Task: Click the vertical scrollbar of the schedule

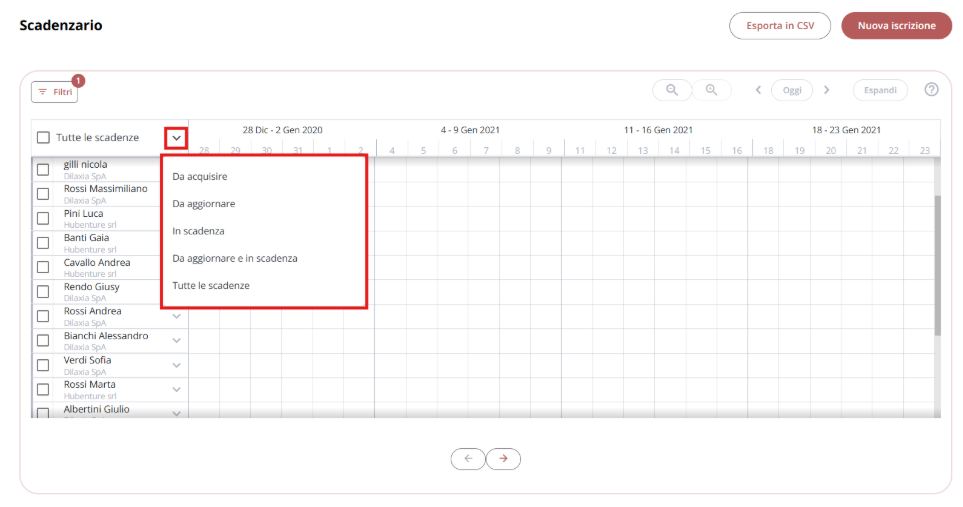Action: tap(937, 265)
